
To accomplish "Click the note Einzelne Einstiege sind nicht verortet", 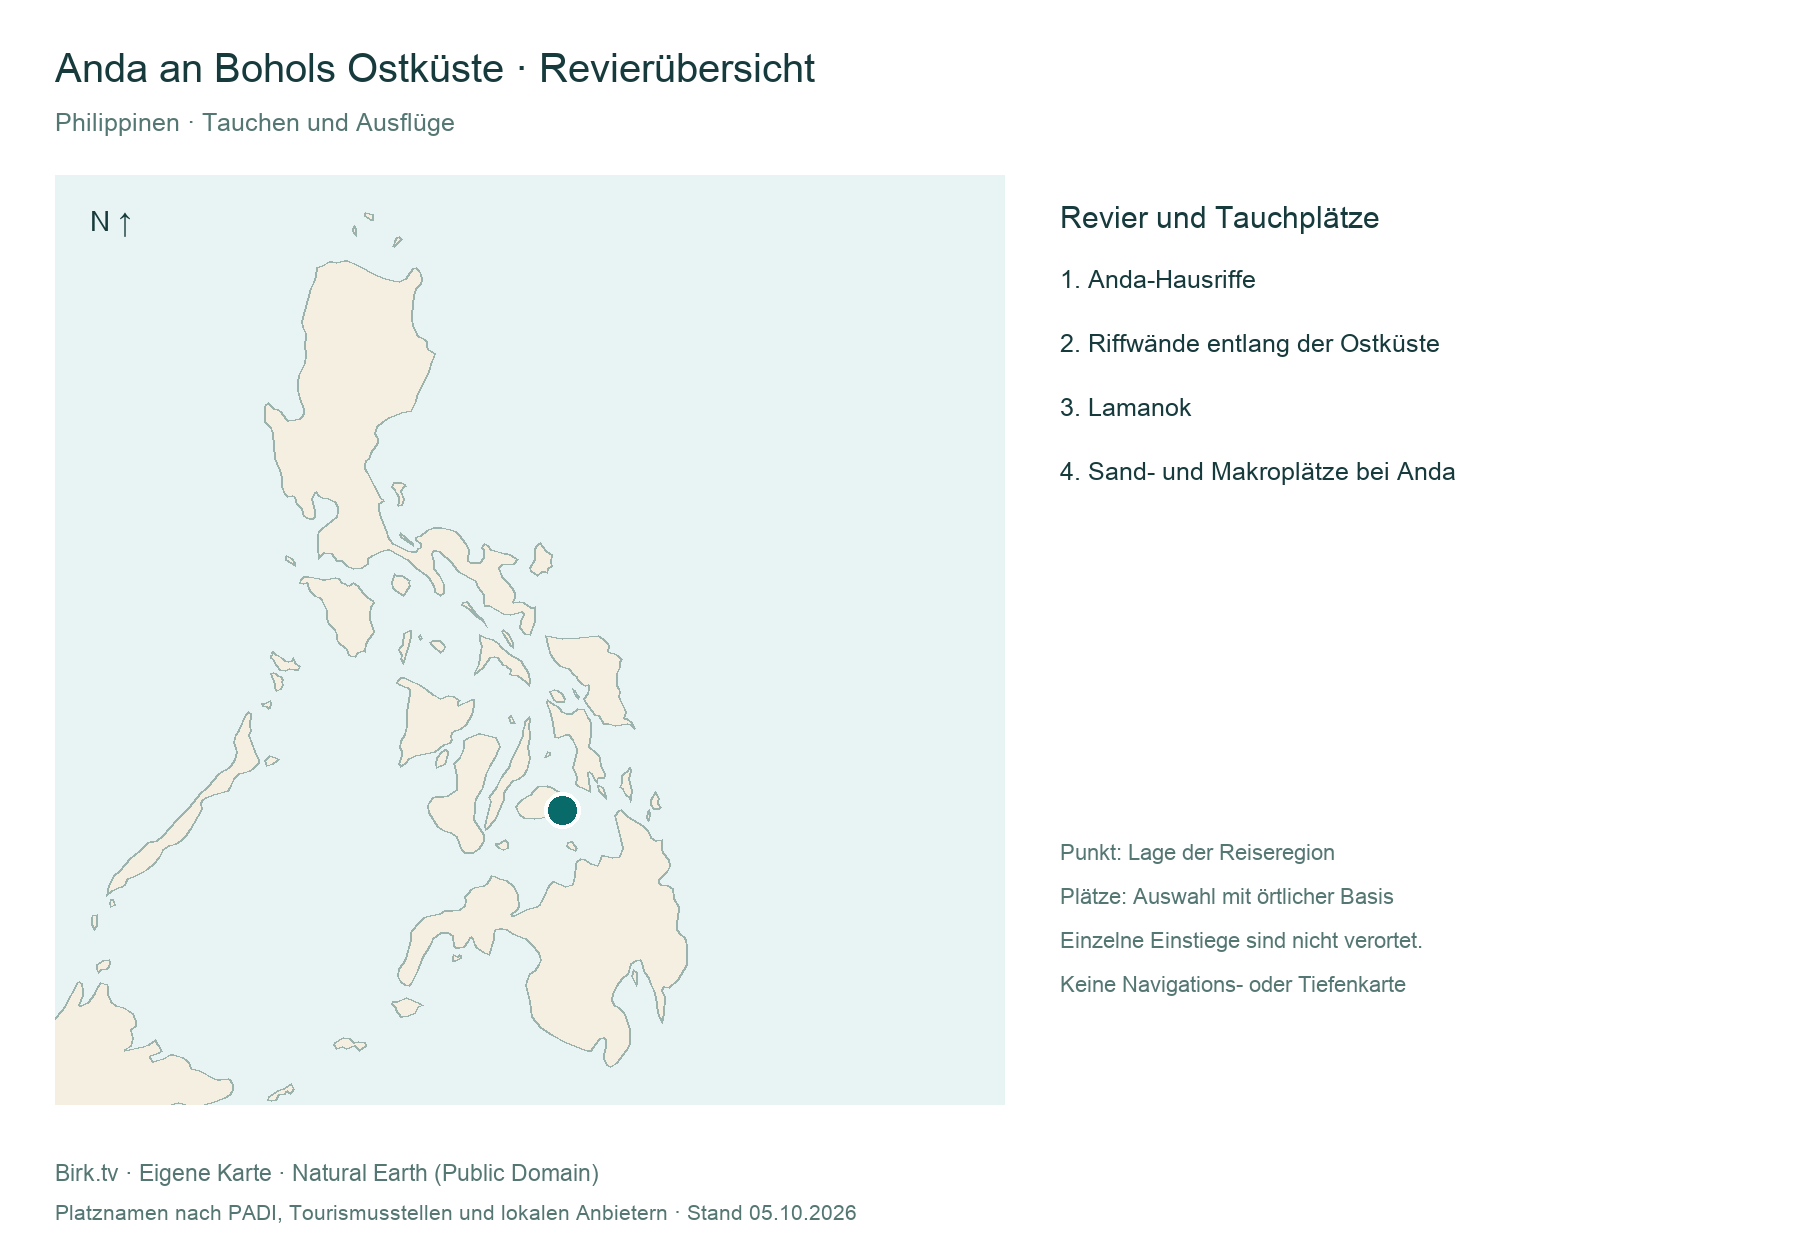I will 1241,941.
